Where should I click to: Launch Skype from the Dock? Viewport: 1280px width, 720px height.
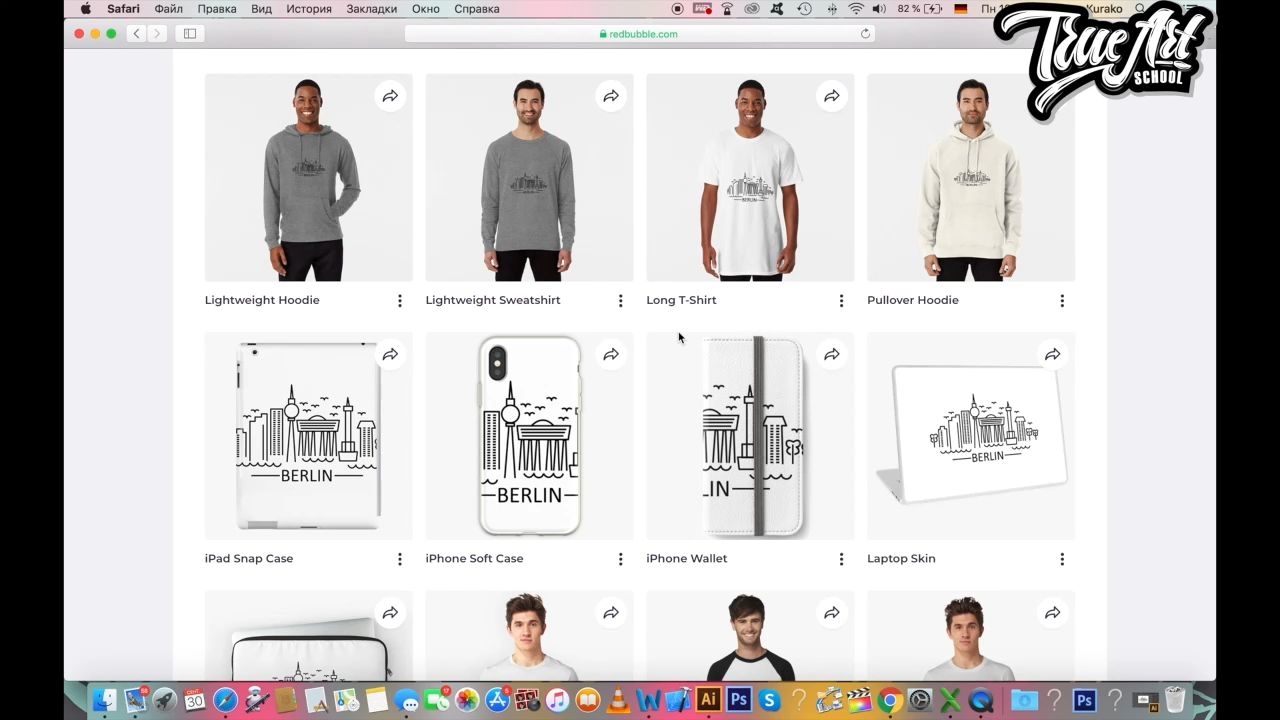(x=769, y=700)
